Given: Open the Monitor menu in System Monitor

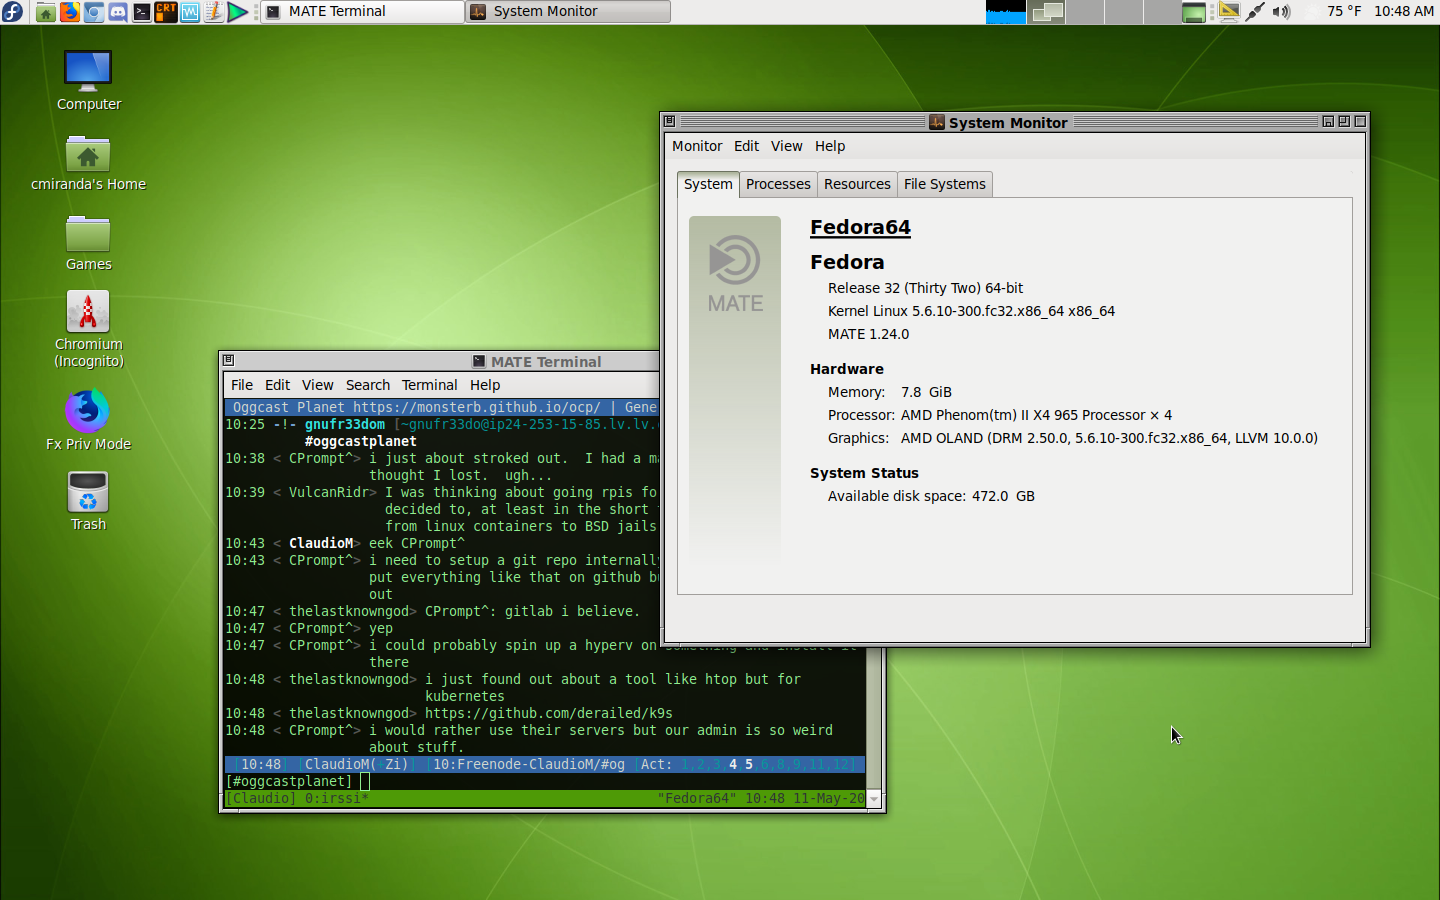Looking at the screenshot, I should 697,146.
